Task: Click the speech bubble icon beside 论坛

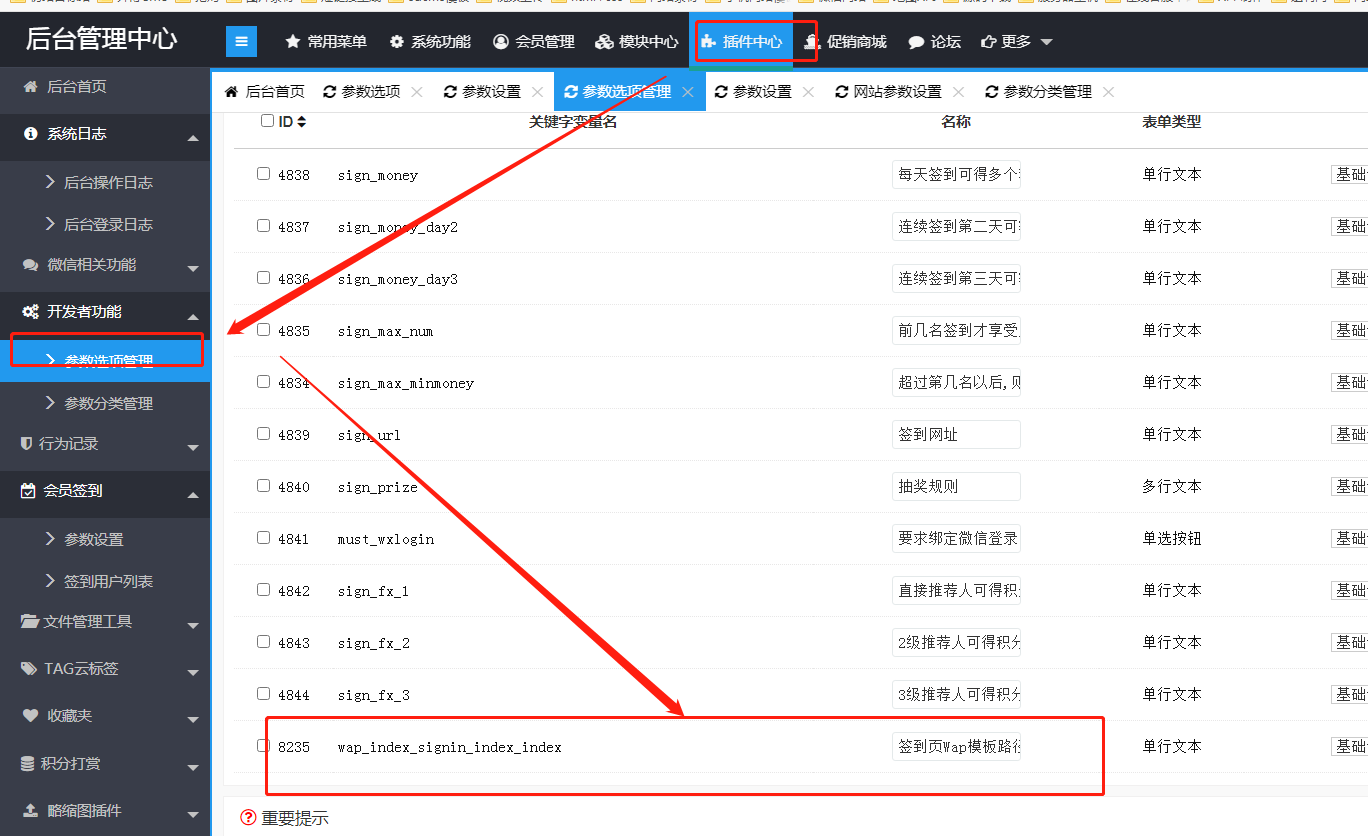Action: 916,42
